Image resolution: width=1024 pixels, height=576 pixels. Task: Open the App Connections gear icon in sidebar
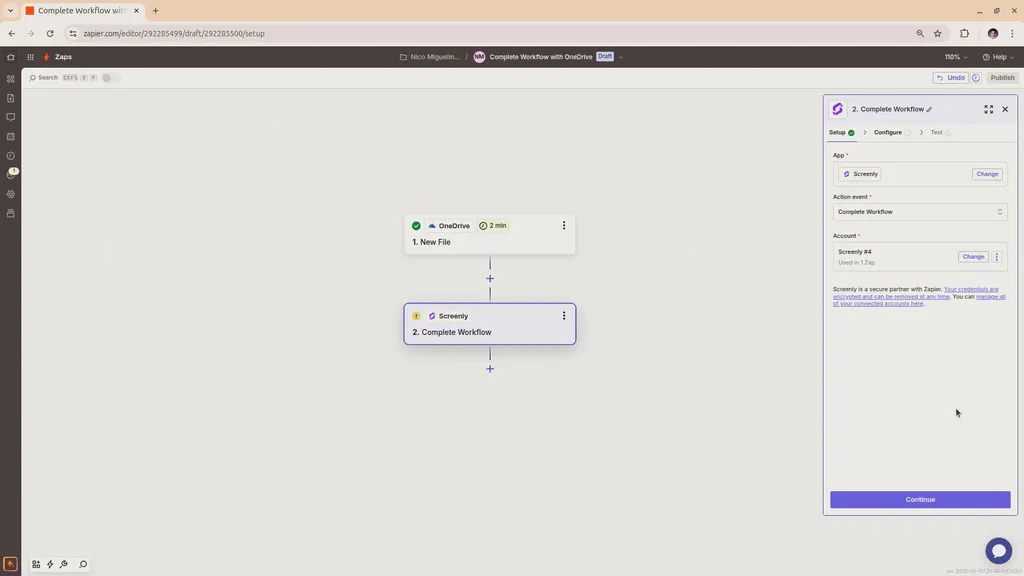(10, 194)
